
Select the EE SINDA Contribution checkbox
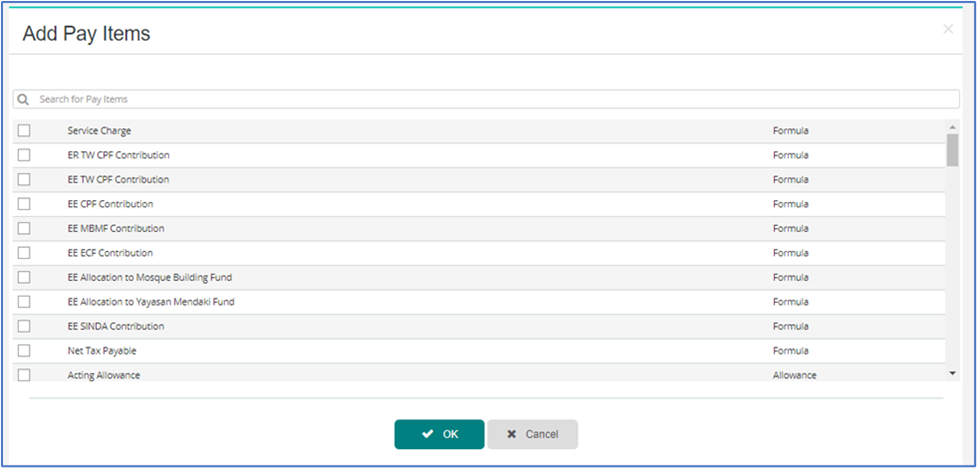coord(24,326)
